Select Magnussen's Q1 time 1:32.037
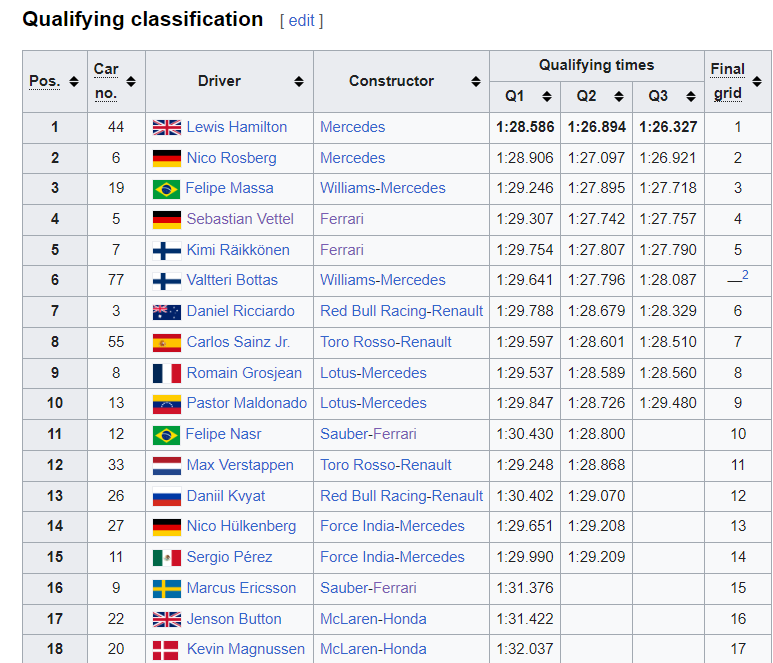773x663 pixels. 525,650
